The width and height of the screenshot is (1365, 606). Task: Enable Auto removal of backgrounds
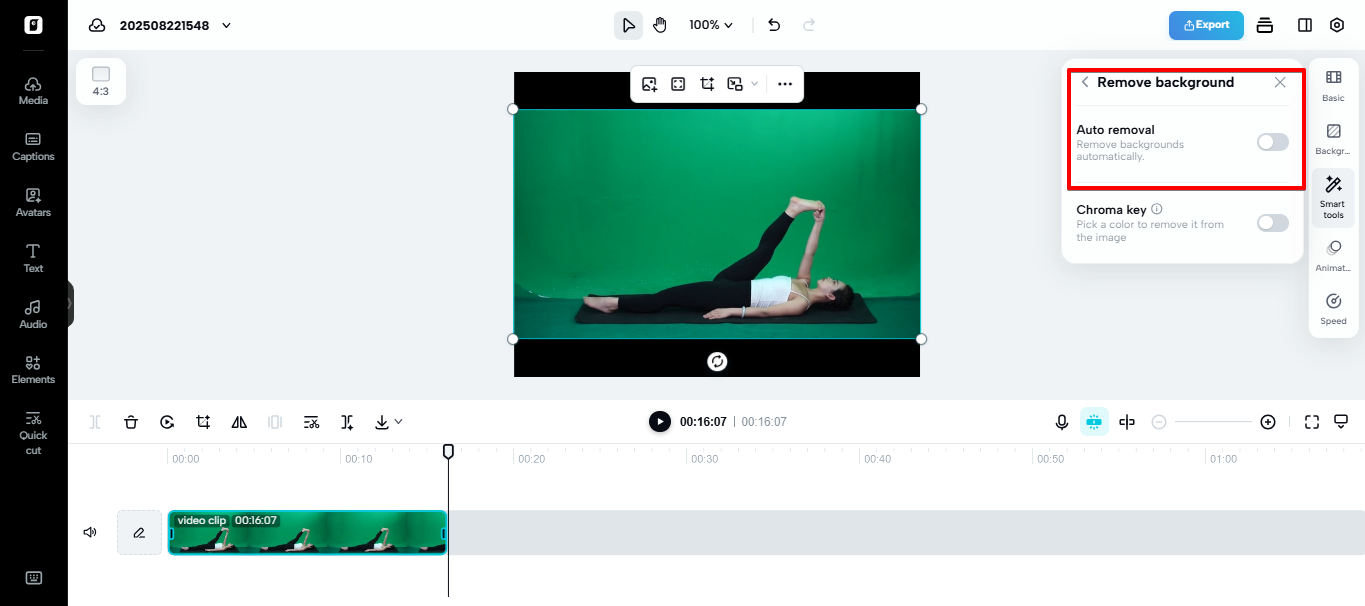(1271, 141)
